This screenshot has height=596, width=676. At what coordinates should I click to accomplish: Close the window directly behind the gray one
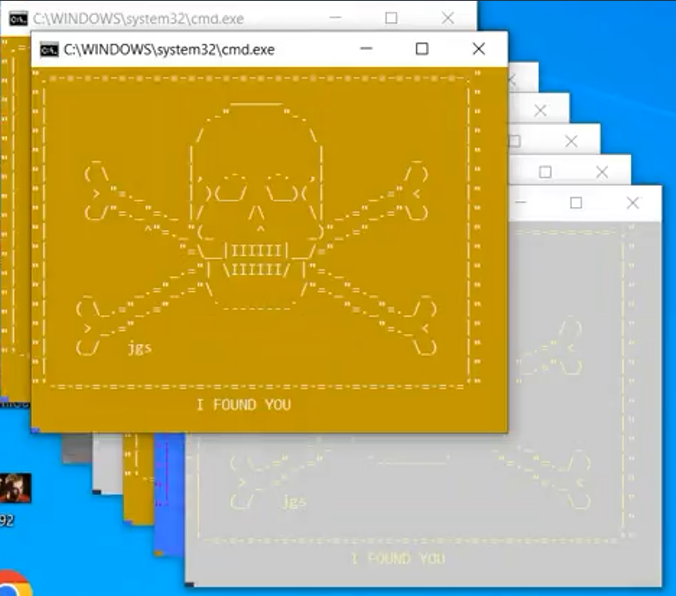(601, 172)
